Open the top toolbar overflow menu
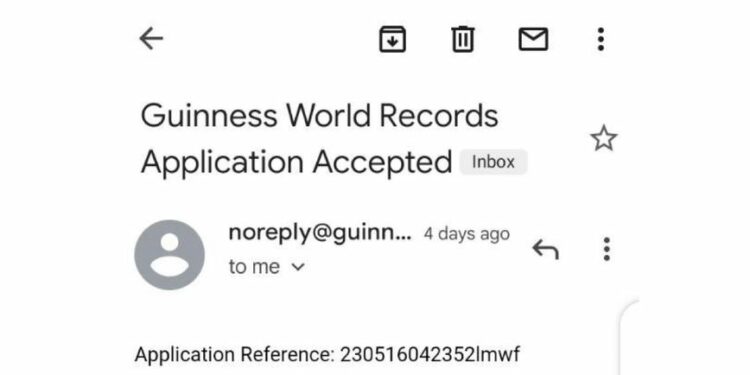This screenshot has height=375, width=750. (601, 39)
